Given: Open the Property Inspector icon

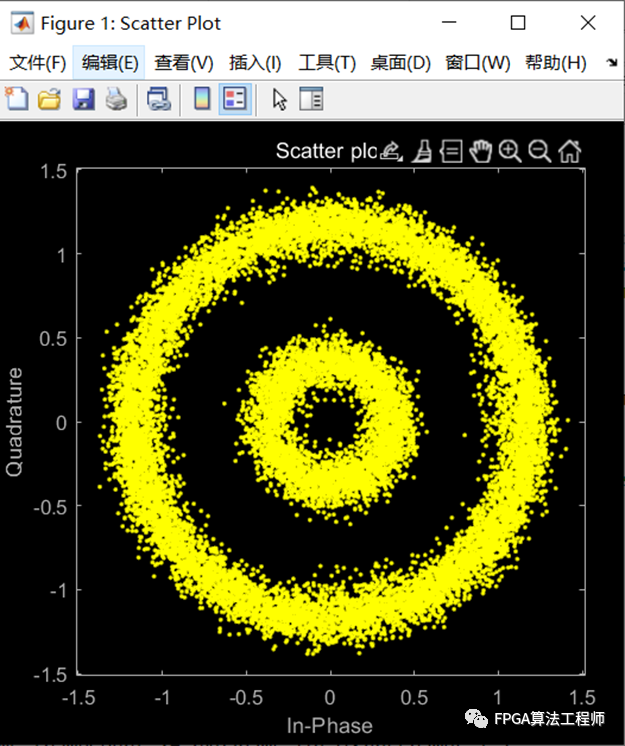Looking at the screenshot, I should 311,99.
